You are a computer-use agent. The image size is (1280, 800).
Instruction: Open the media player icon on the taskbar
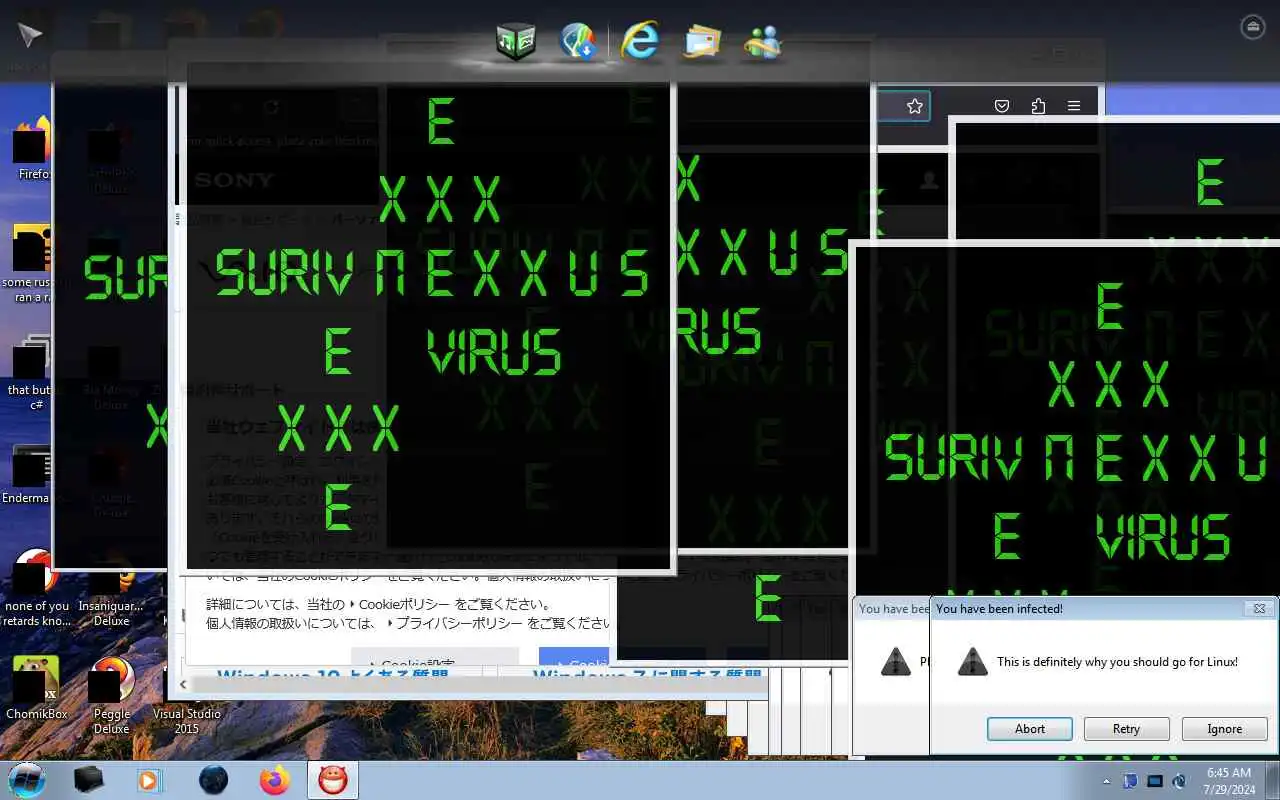pyautogui.click(x=149, y=780)
